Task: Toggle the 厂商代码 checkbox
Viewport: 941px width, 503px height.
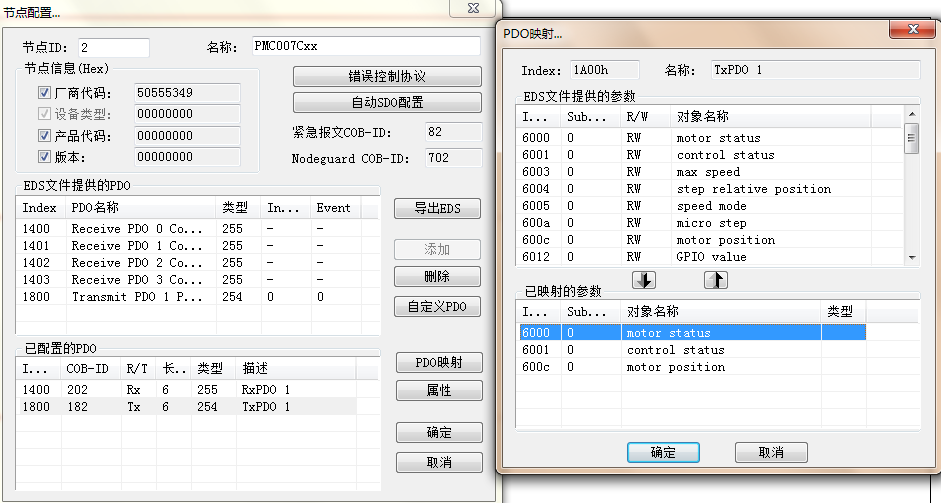Action: pyautogui.click(x=44, y=93)
